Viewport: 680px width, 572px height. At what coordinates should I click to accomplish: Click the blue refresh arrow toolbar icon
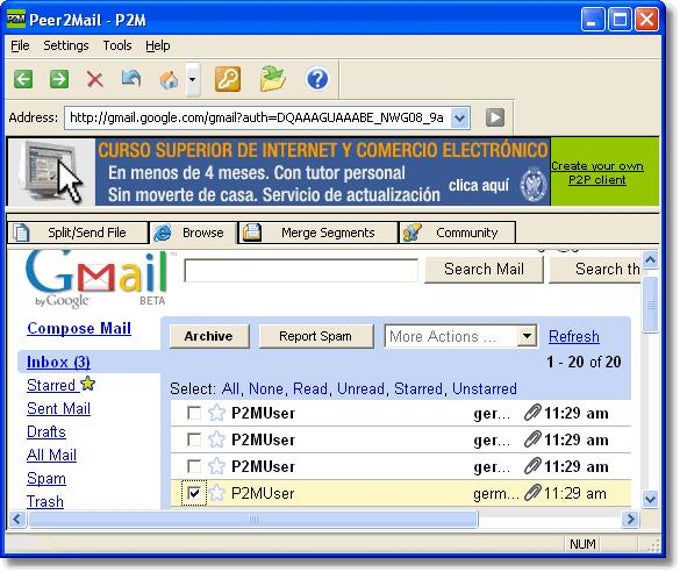click(x=131, y=78)
